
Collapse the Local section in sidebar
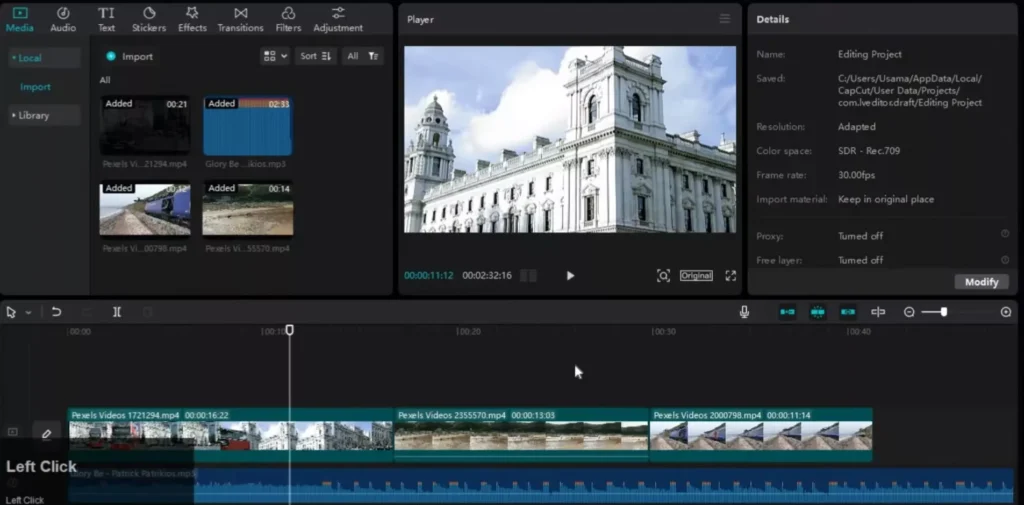44,57
